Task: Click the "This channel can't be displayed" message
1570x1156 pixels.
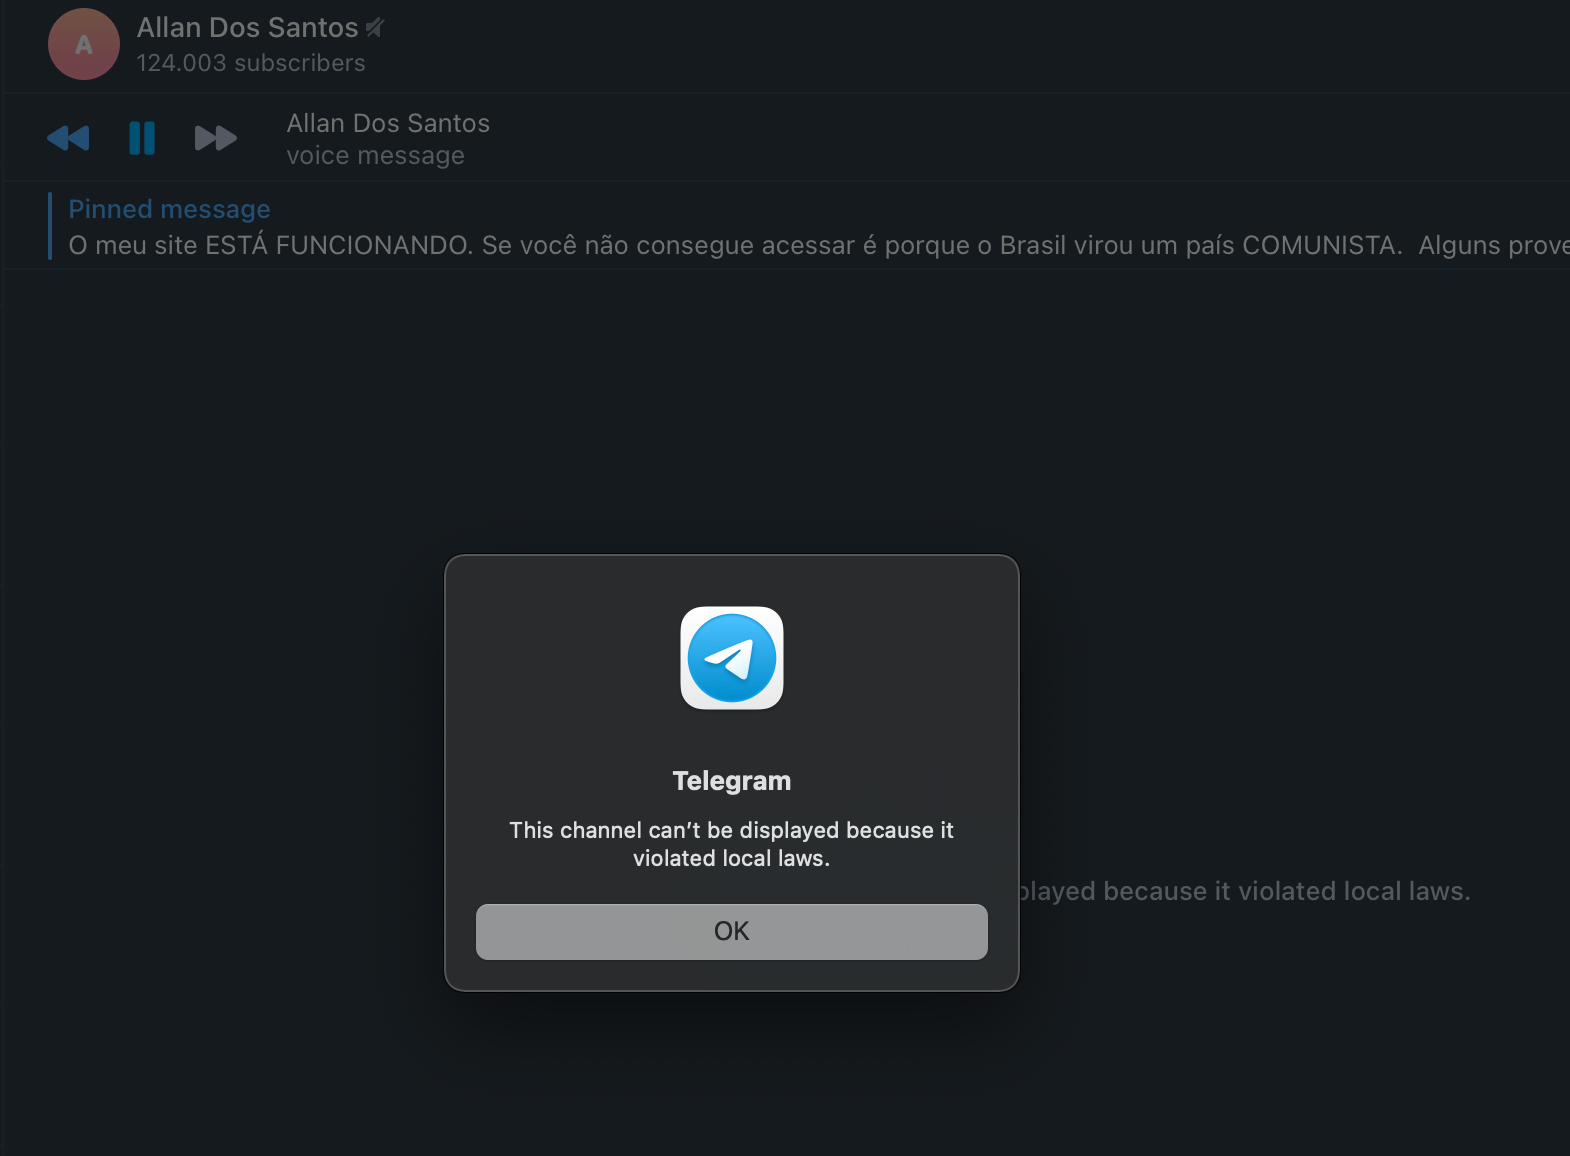Action: pos(731,844)
